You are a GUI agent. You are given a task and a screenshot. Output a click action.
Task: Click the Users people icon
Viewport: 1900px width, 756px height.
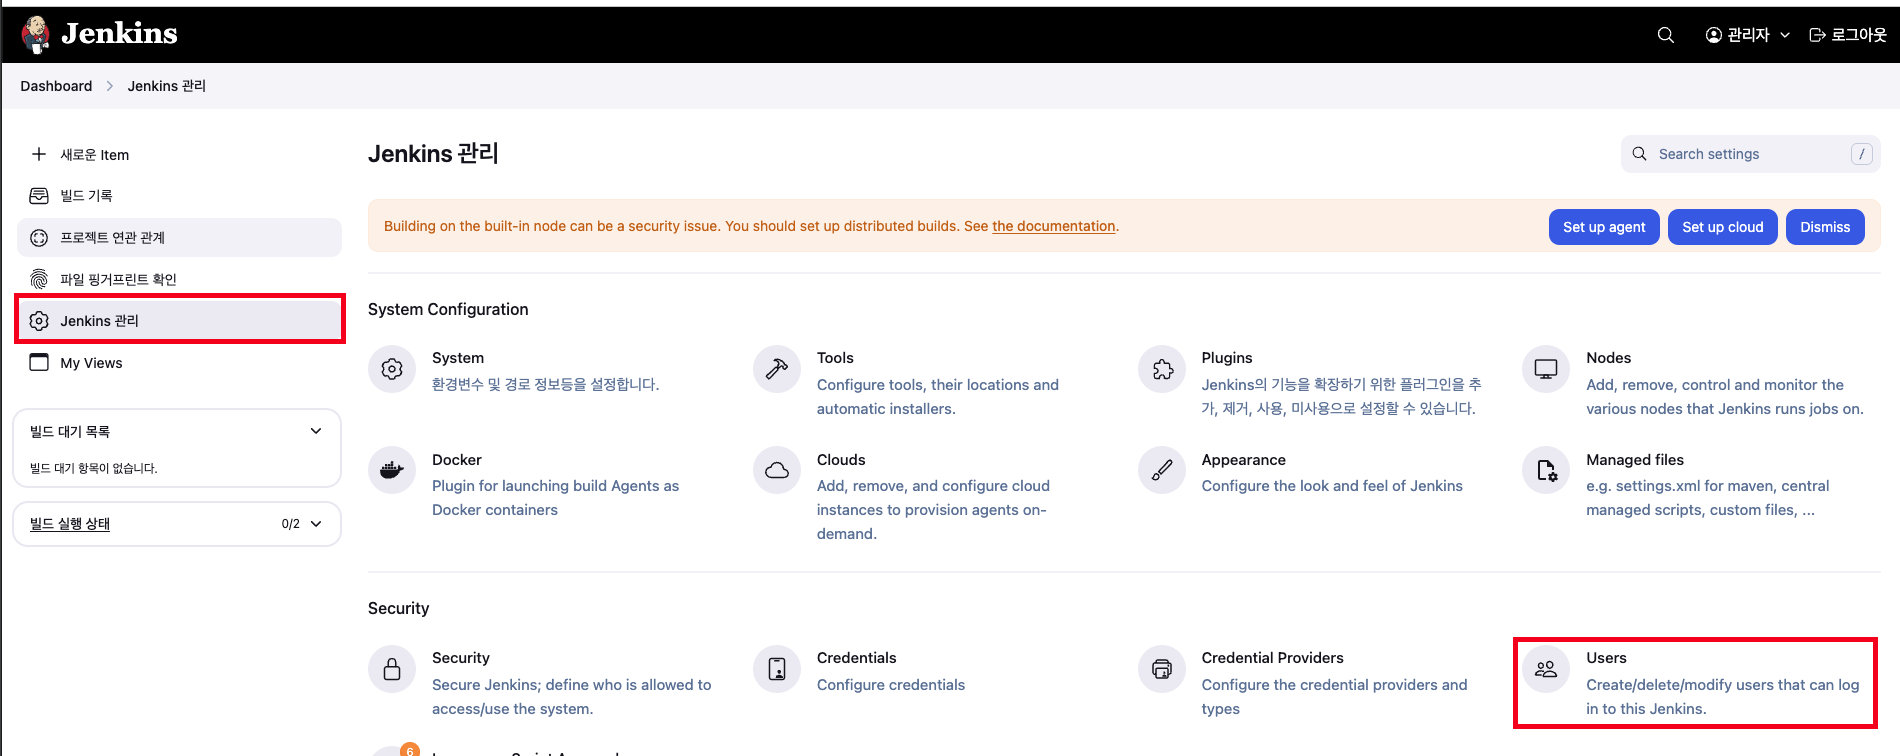tap(1546, 669)
